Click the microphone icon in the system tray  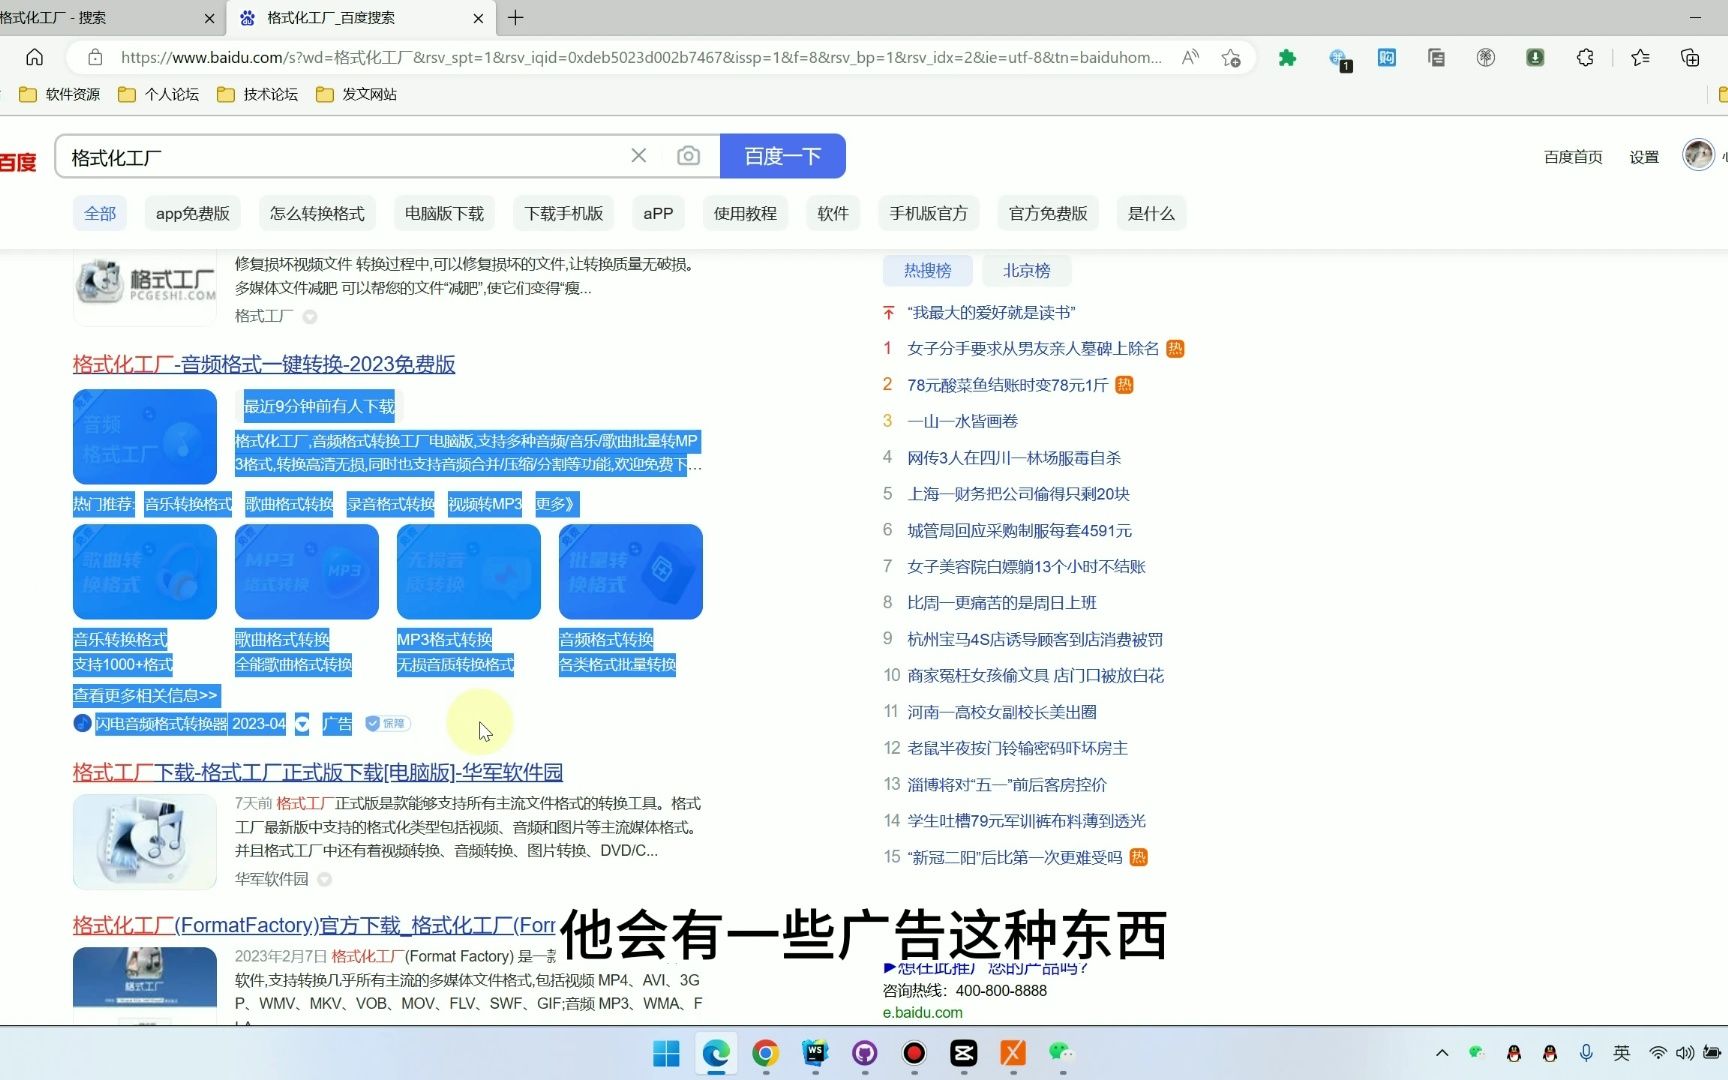(x=1586, y=1053)
